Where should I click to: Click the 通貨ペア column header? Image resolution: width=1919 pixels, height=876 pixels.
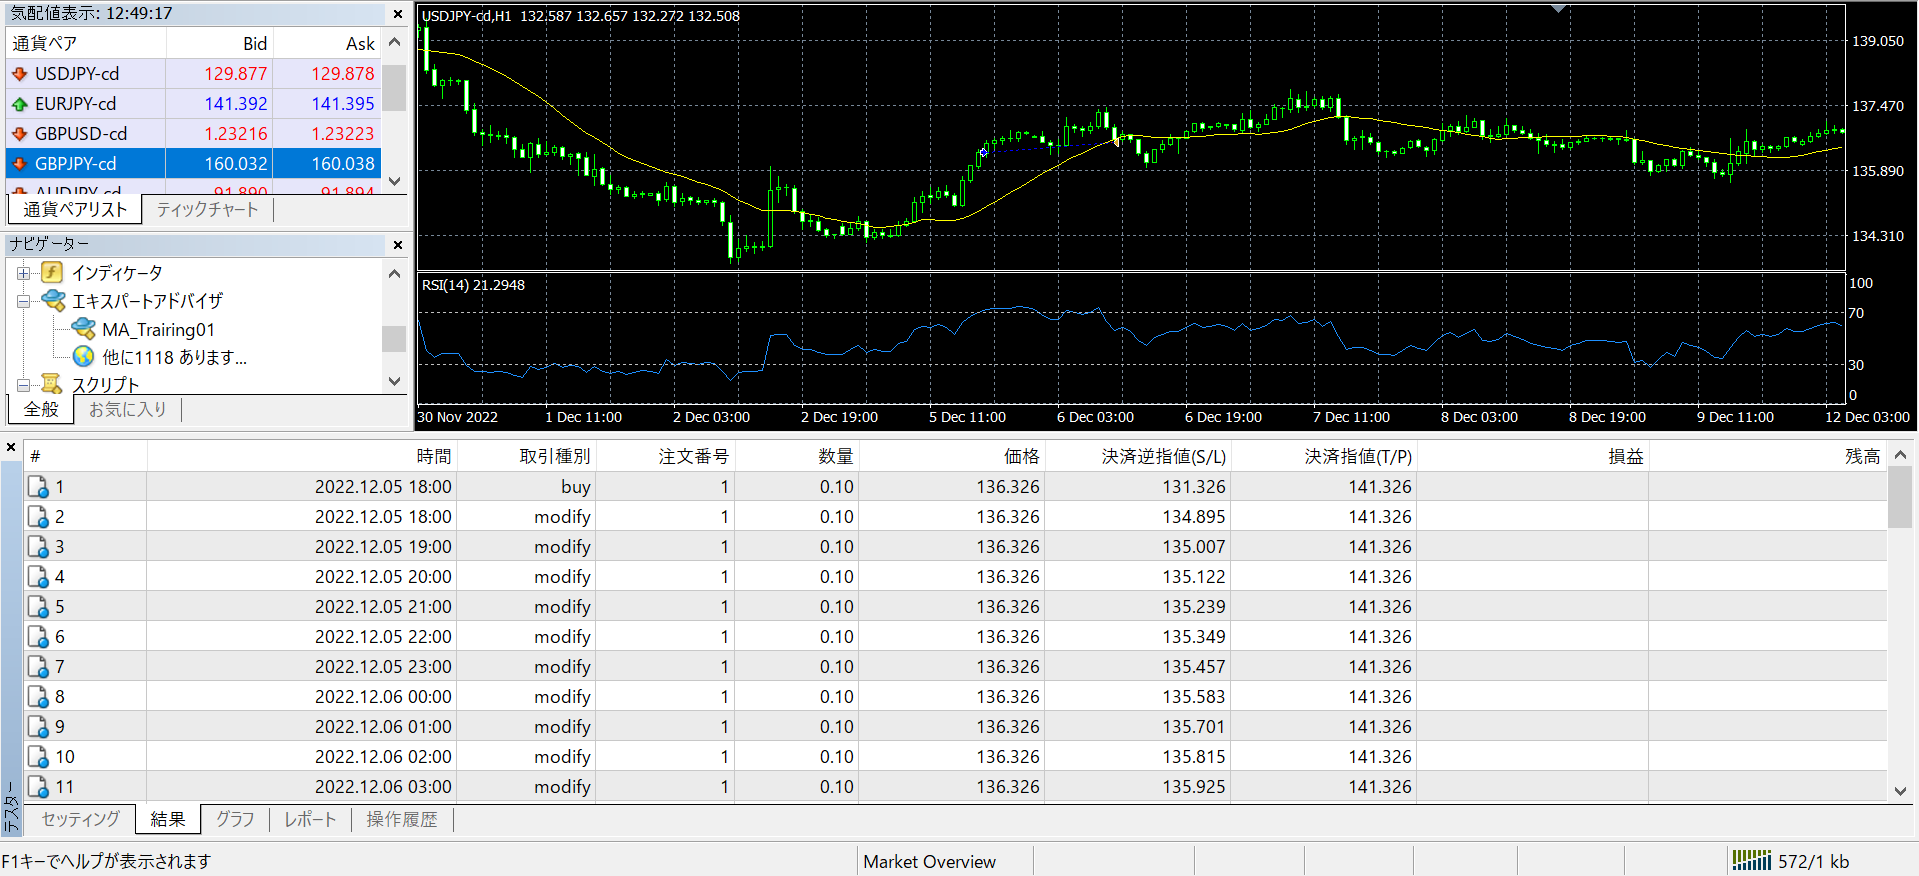(86, 43)
